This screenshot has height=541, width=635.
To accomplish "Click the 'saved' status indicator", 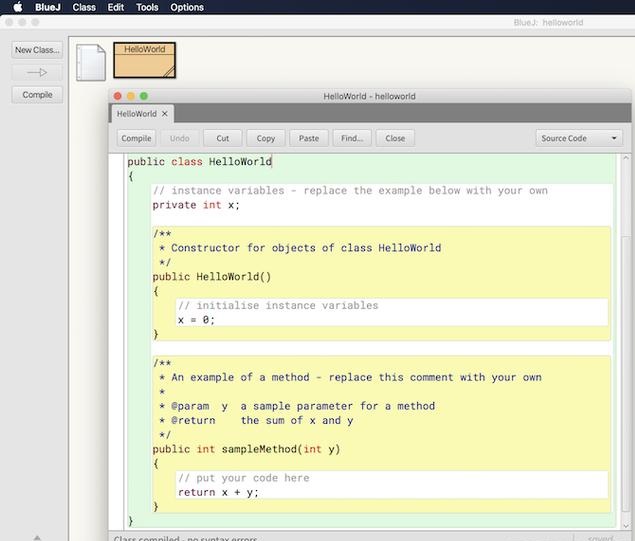I will coord(601,538).
